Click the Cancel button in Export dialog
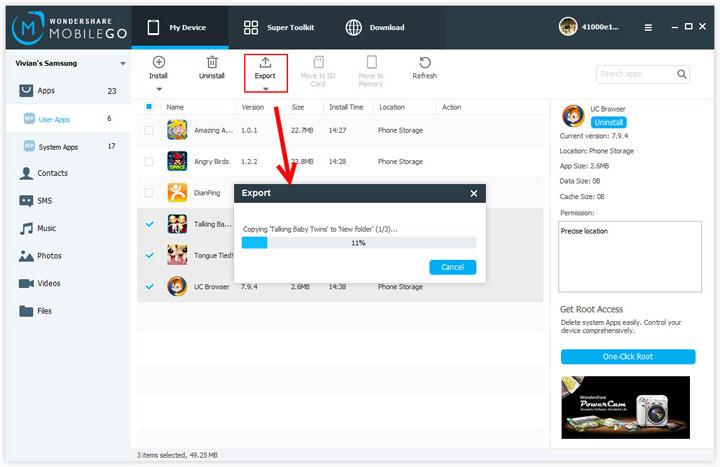The image size is (720, 467). (453, 267)
